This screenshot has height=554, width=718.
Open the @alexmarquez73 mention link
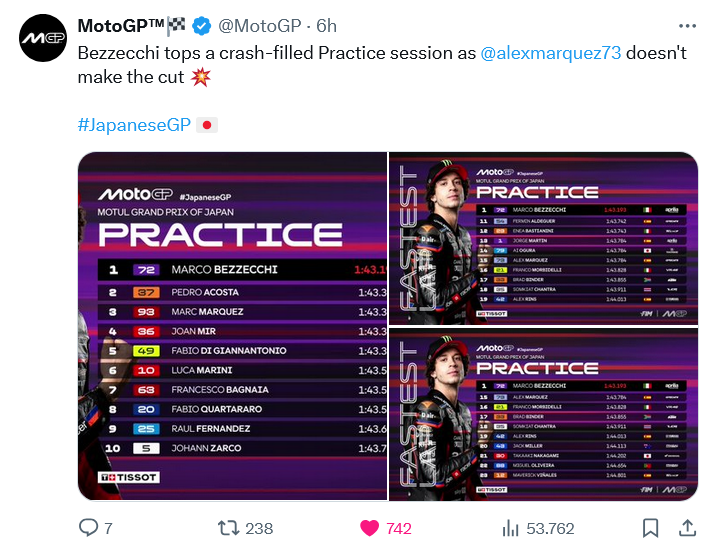pos(551,52)
